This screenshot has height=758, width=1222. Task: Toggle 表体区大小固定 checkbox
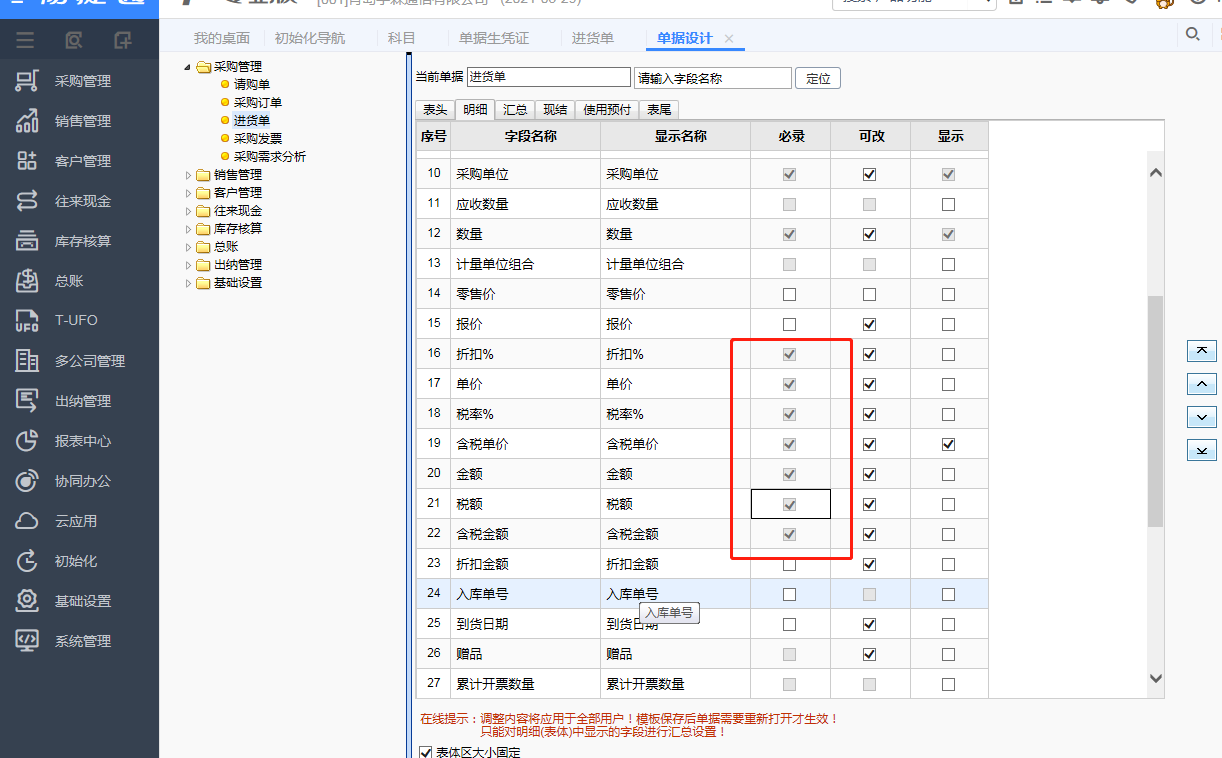click(425, 752)
